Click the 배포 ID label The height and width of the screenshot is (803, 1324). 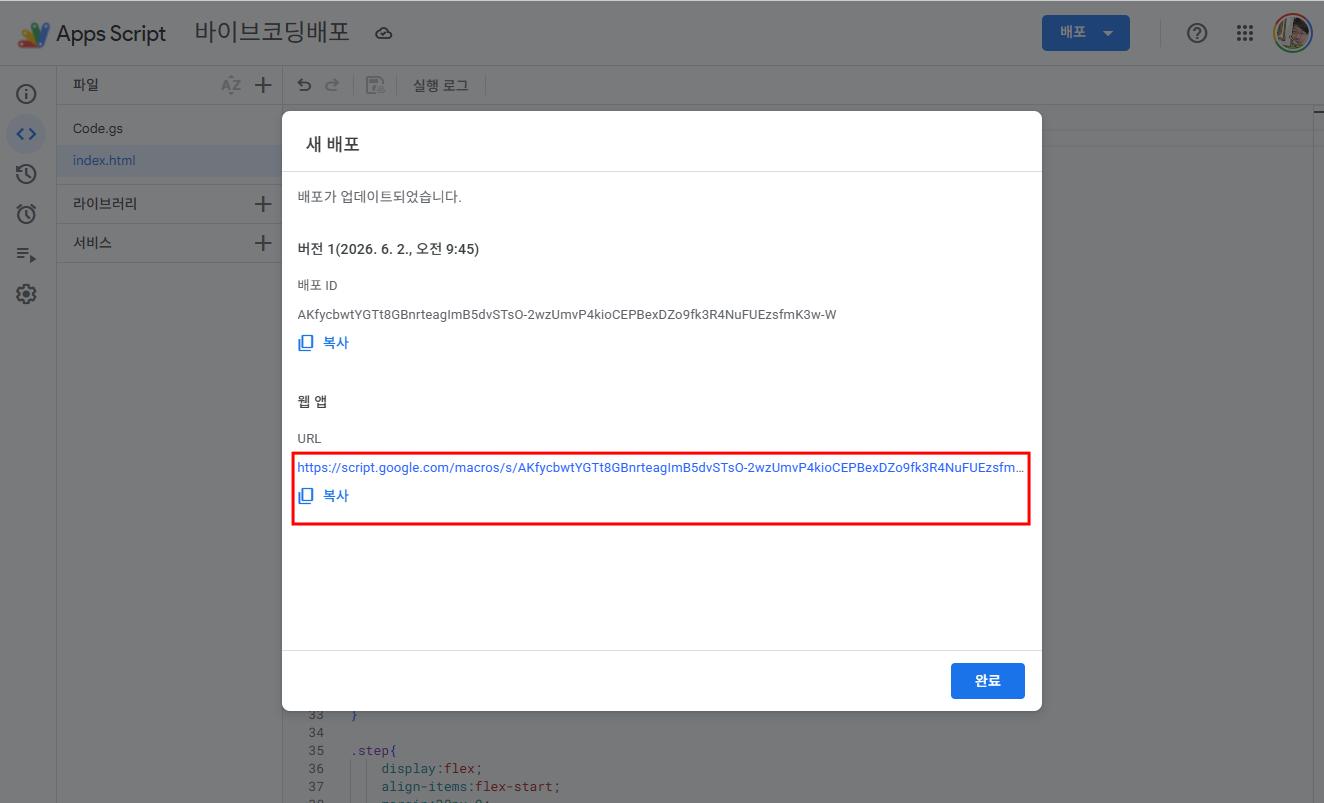(x=317, y=286)
